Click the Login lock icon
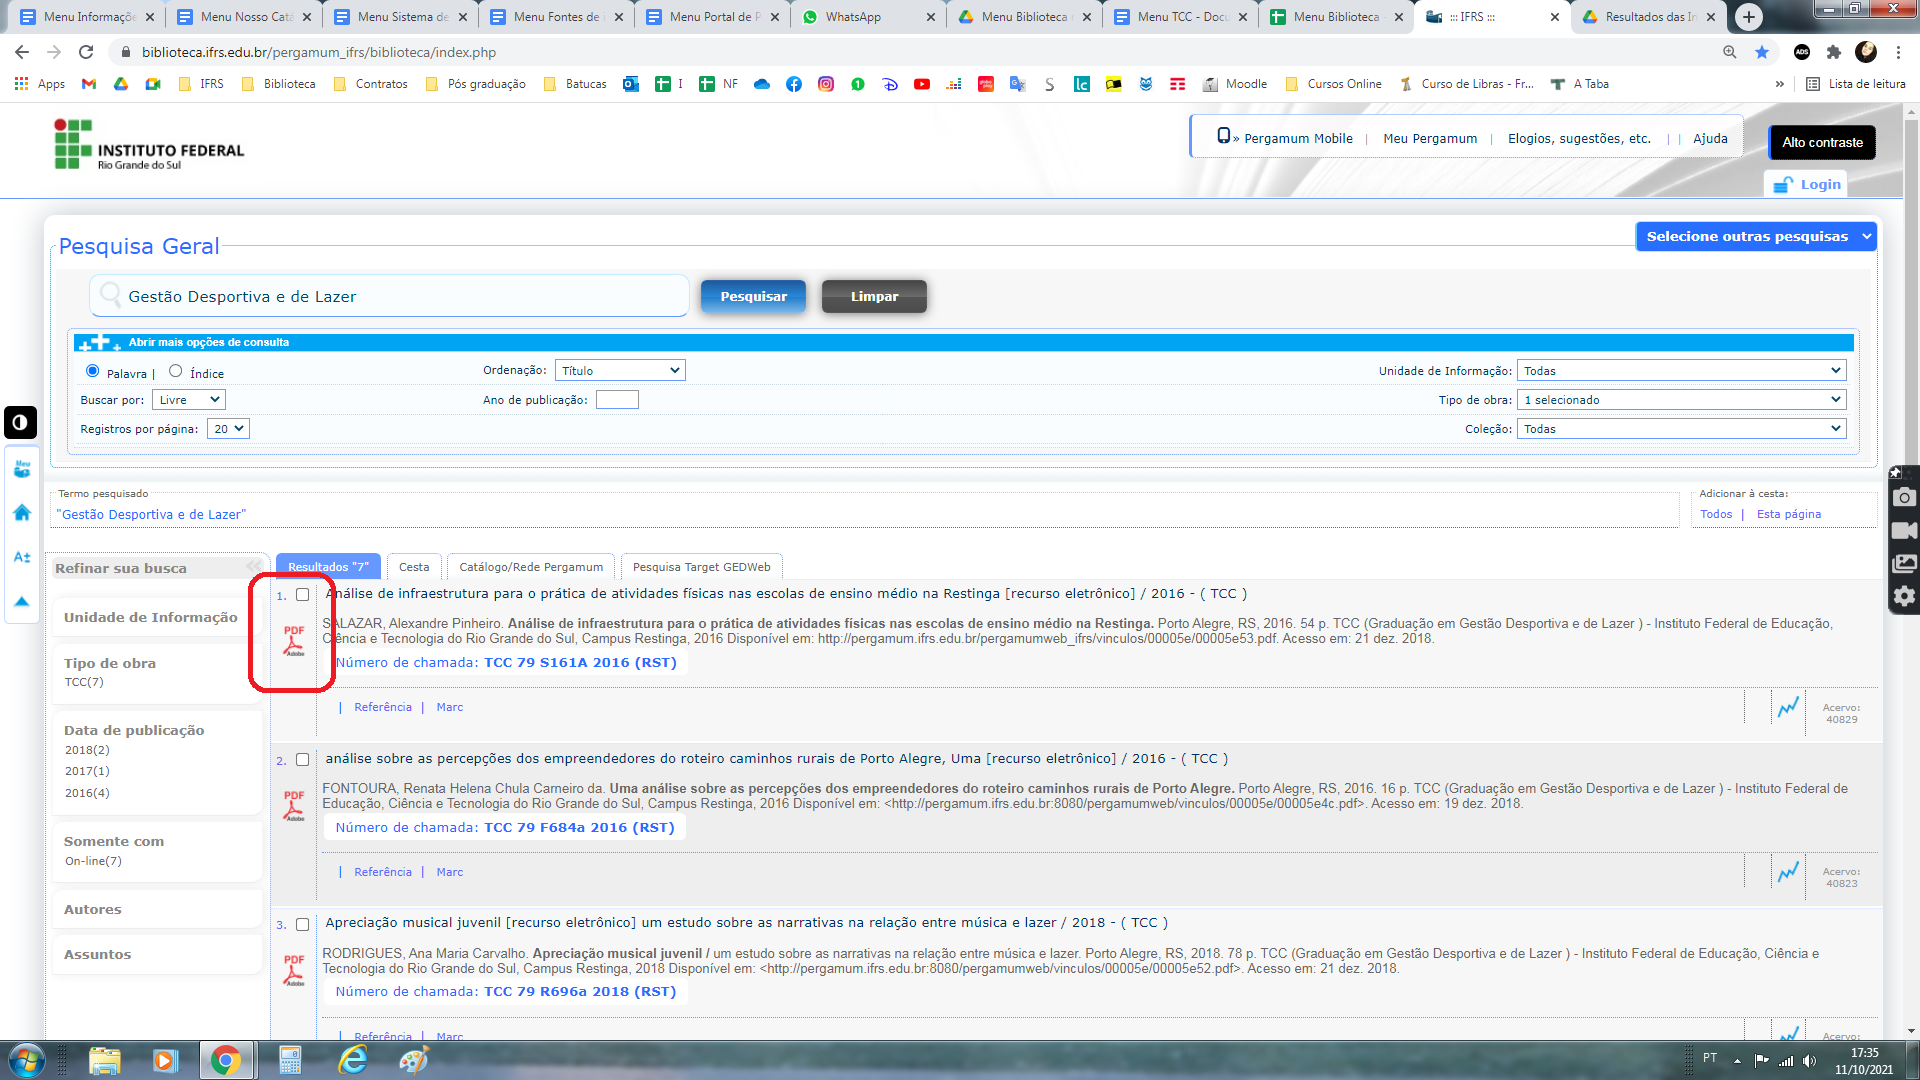The image size is (1920, 1080). coord(1783,185)
